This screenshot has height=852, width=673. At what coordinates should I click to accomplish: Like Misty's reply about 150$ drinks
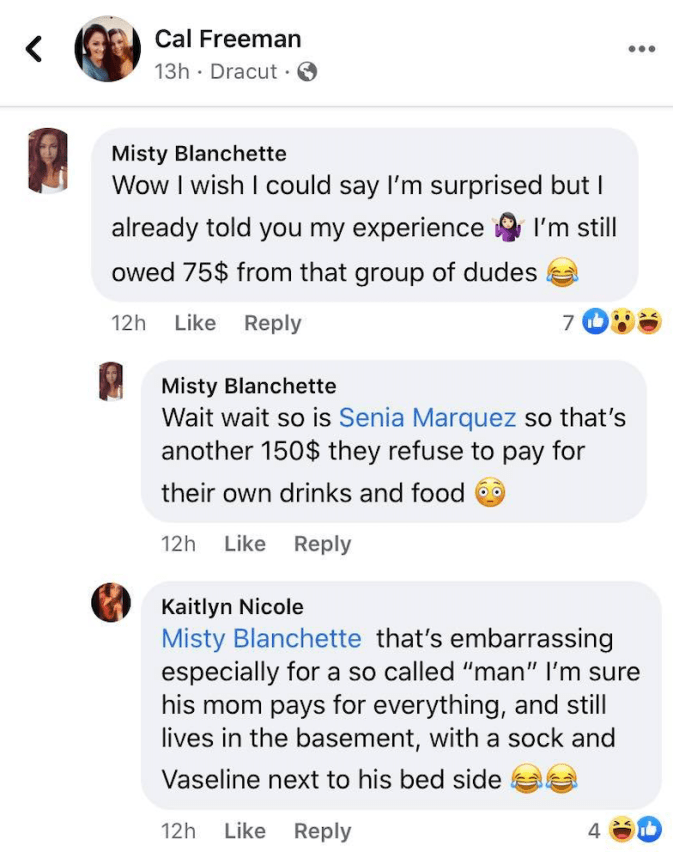pos(245,544)
